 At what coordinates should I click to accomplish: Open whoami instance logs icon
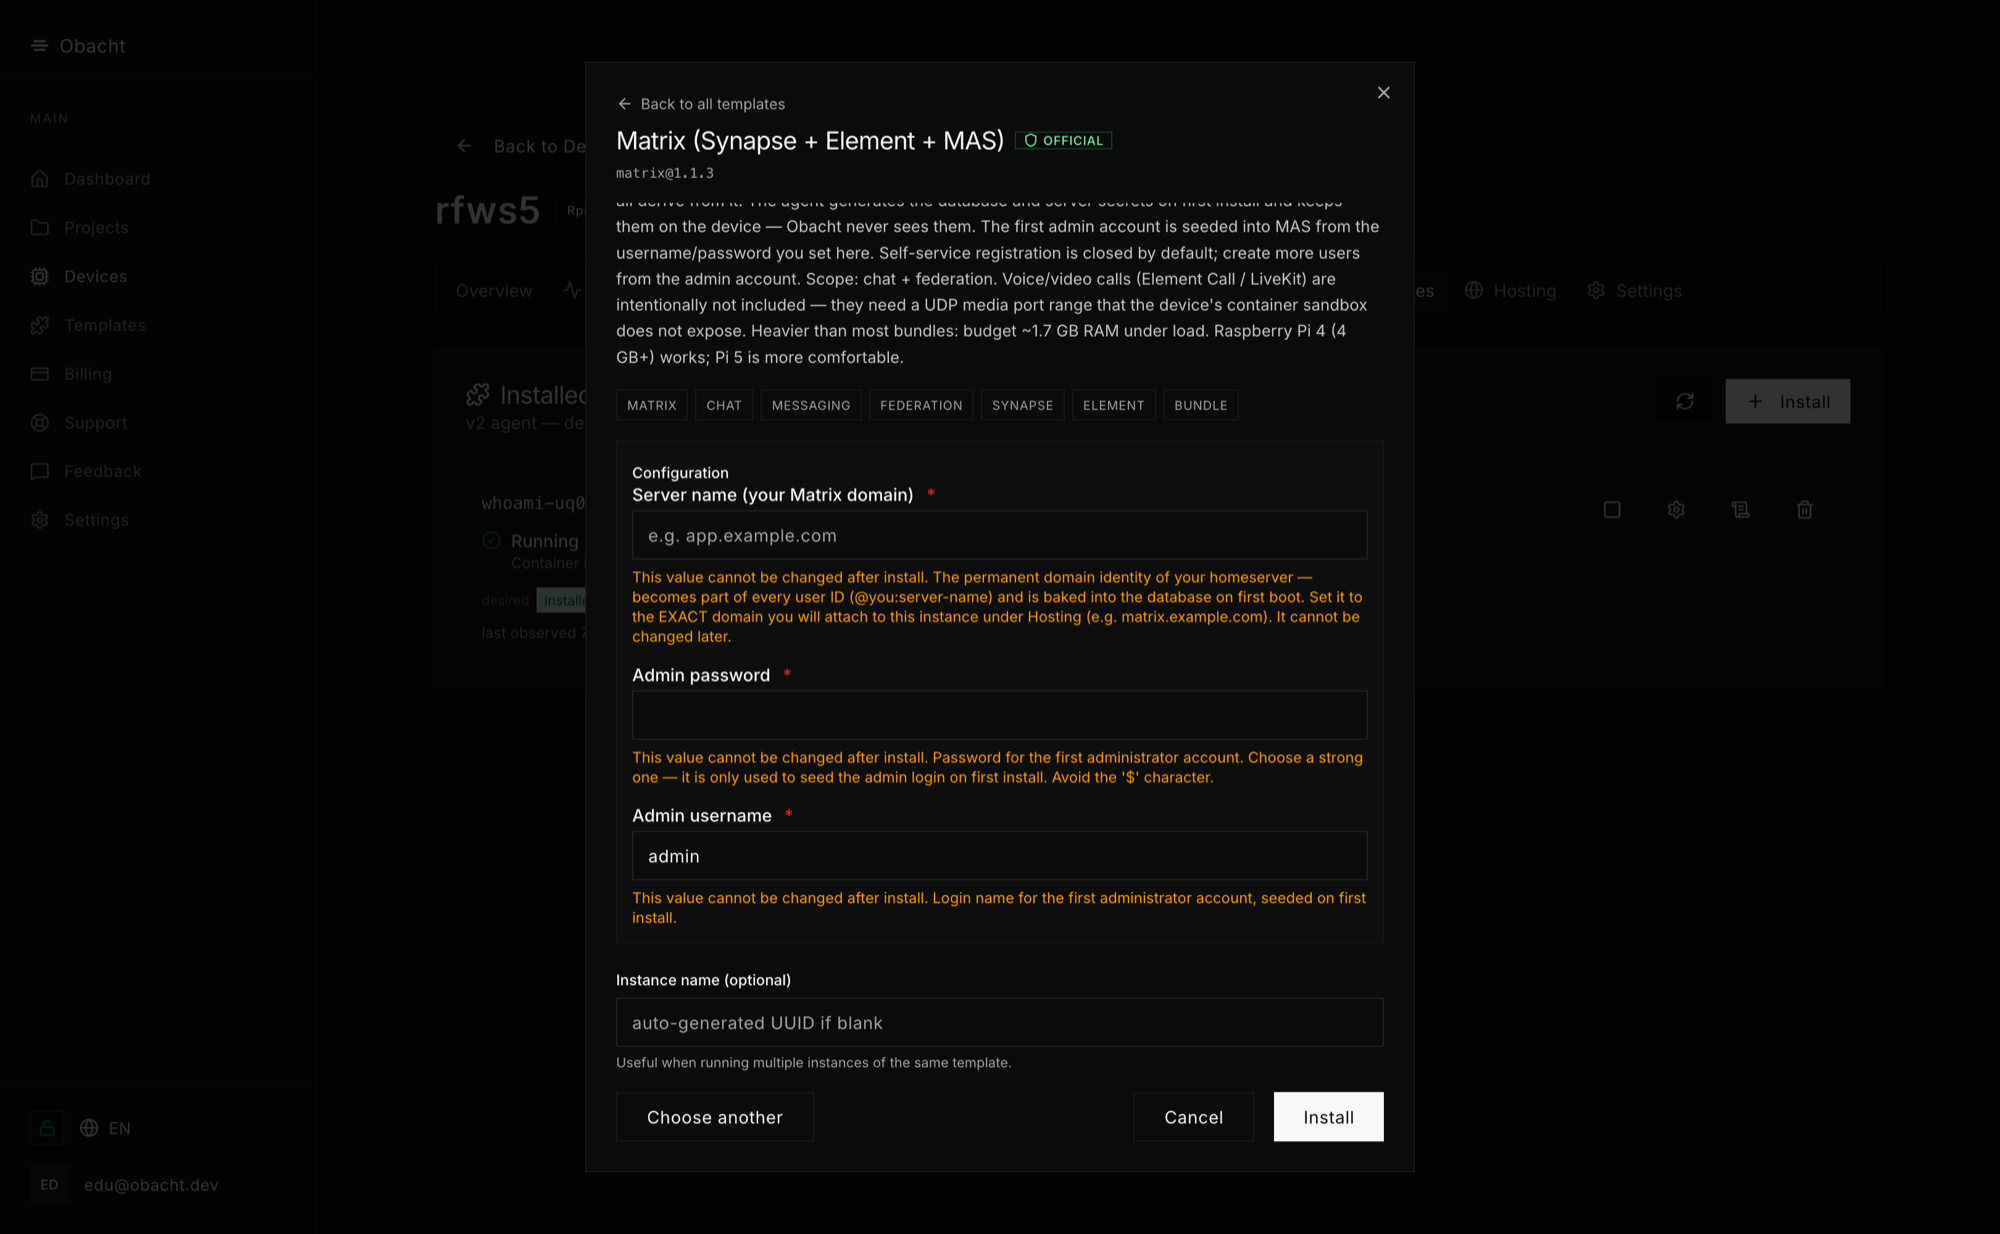[x=1740, y=510]
